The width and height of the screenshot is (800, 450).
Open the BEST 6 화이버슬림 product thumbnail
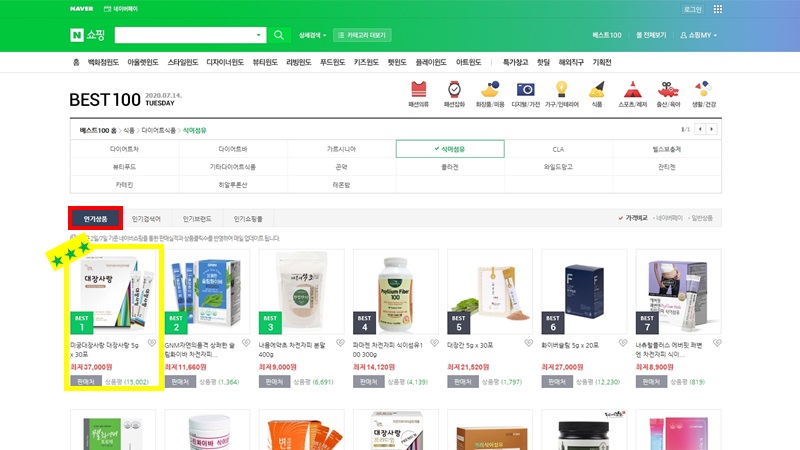click(584, 292)
